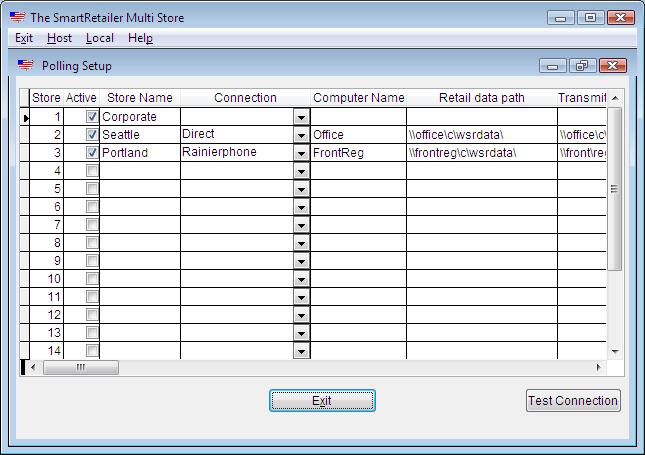Open Connection dropdown for Corporate row

pos(302,117)
